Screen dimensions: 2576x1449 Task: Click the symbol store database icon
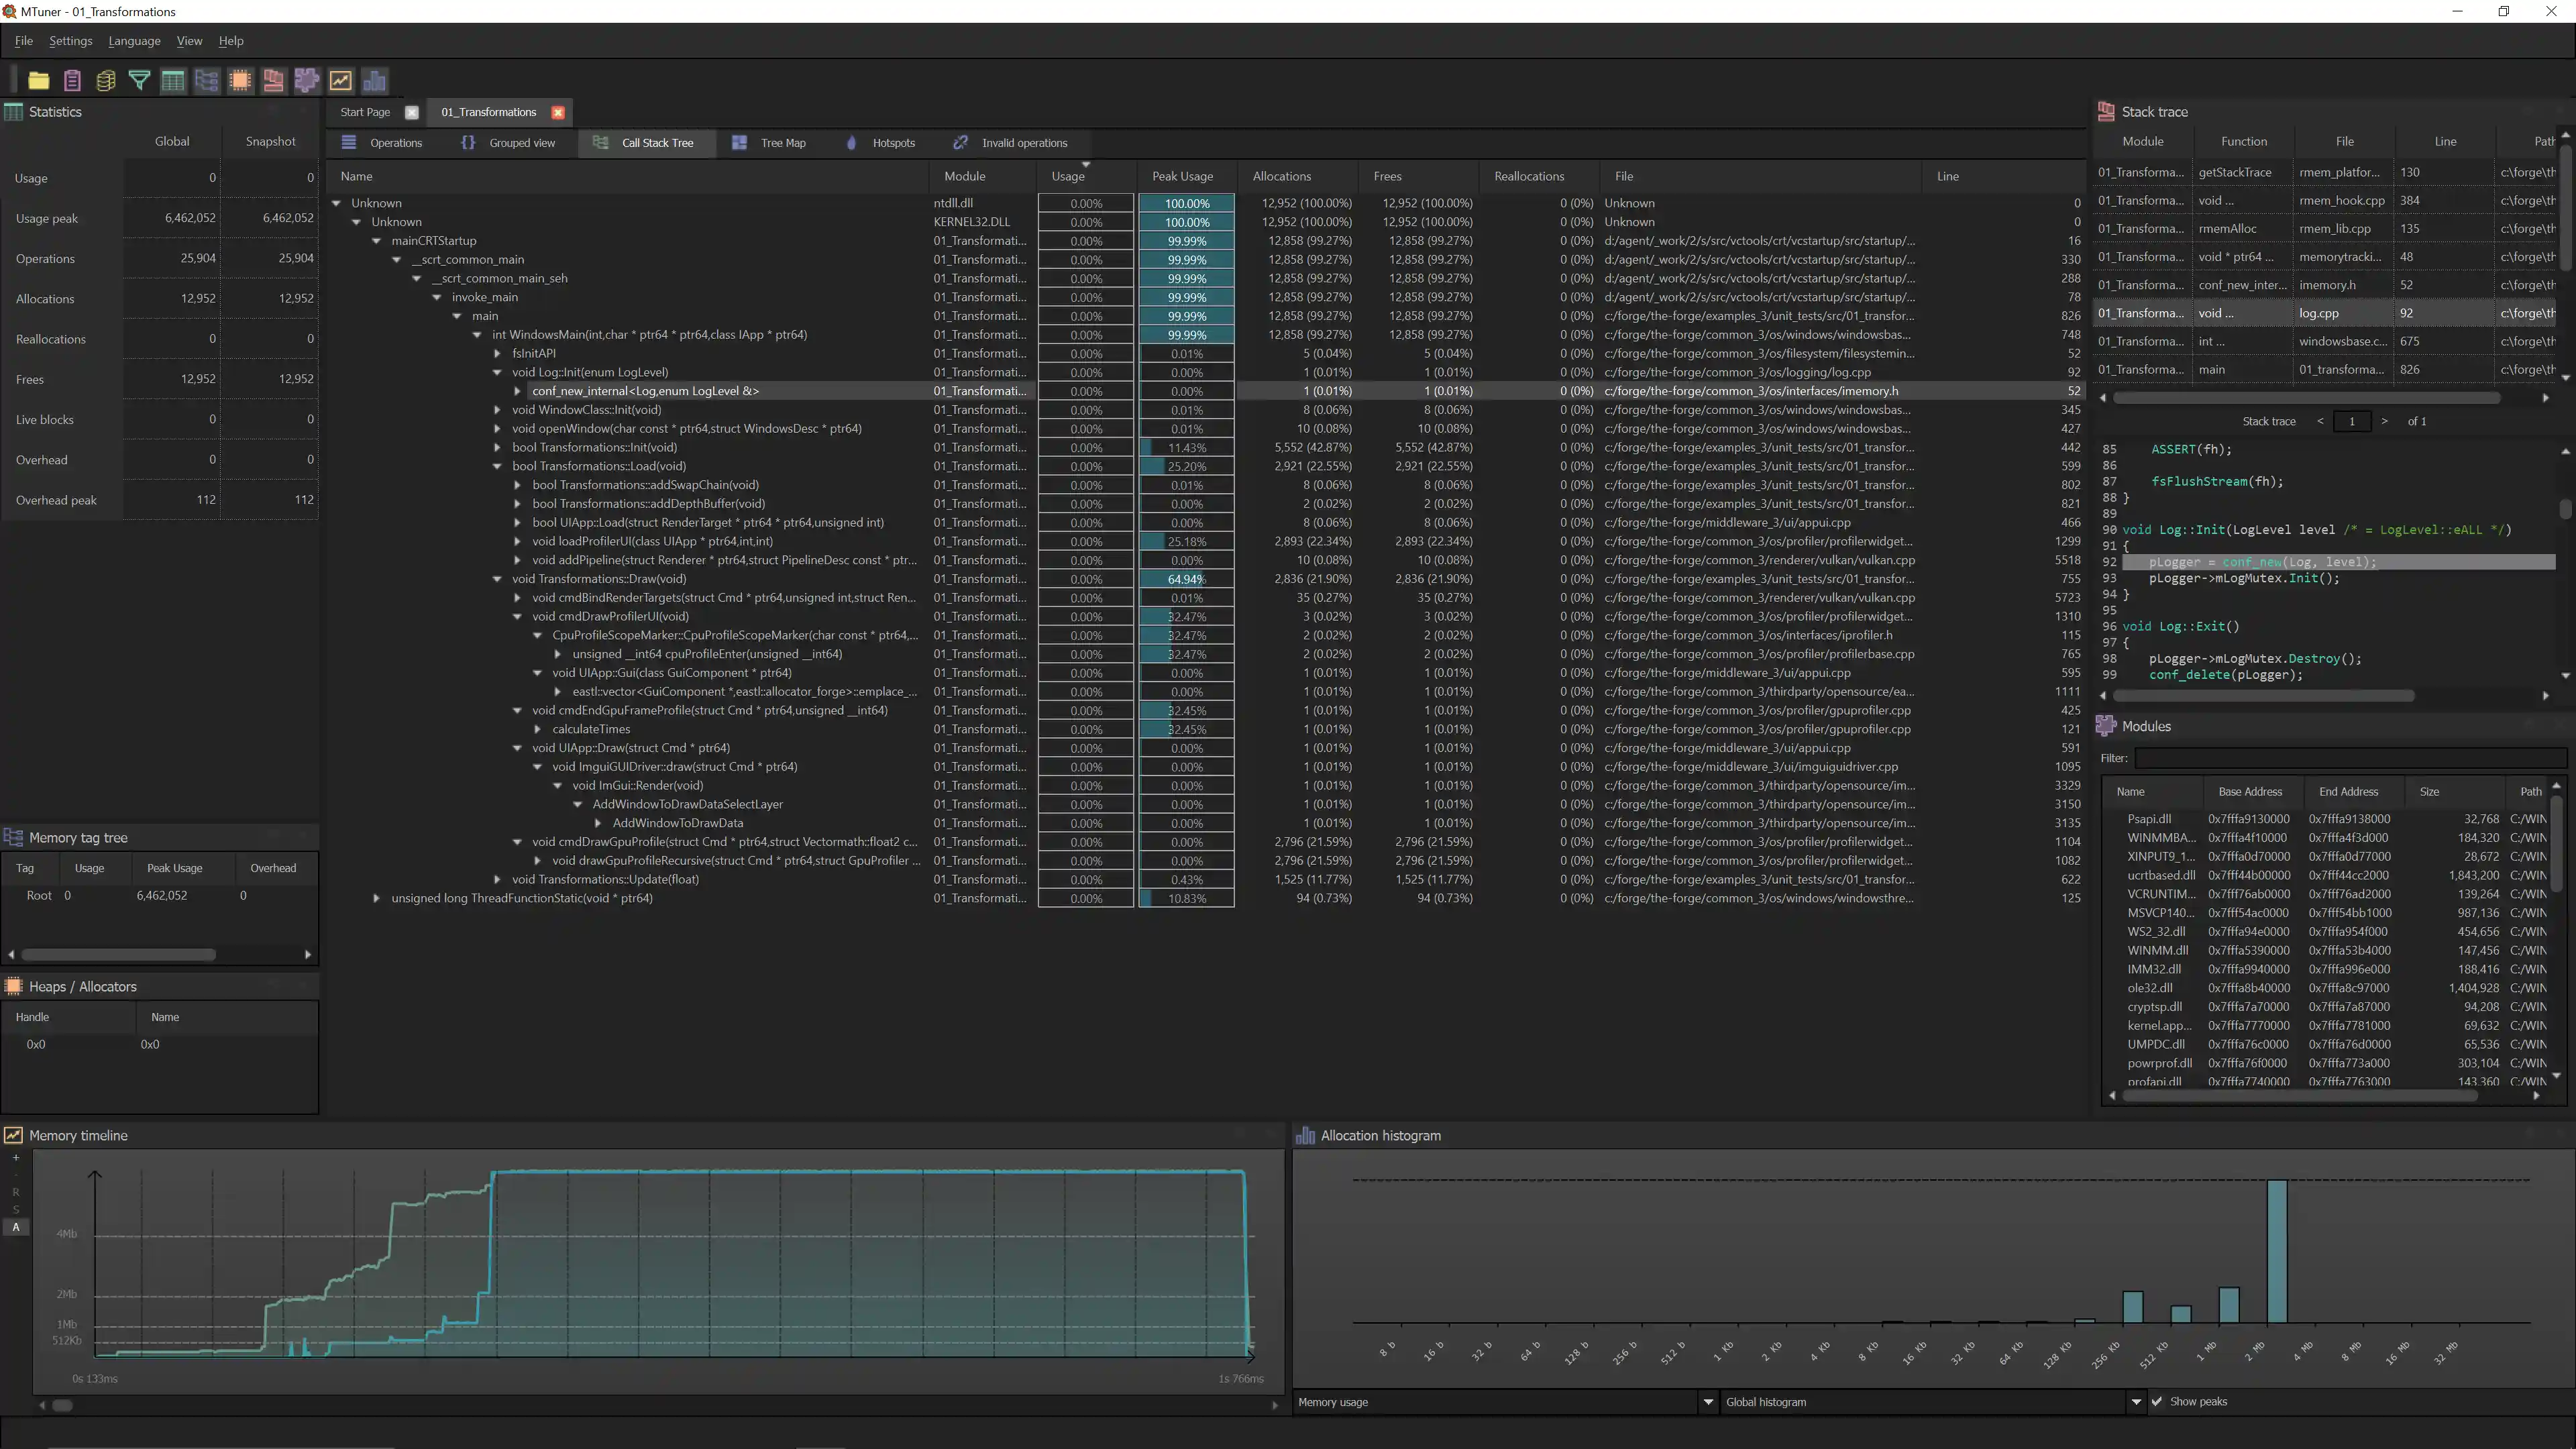tap(105, 81)
